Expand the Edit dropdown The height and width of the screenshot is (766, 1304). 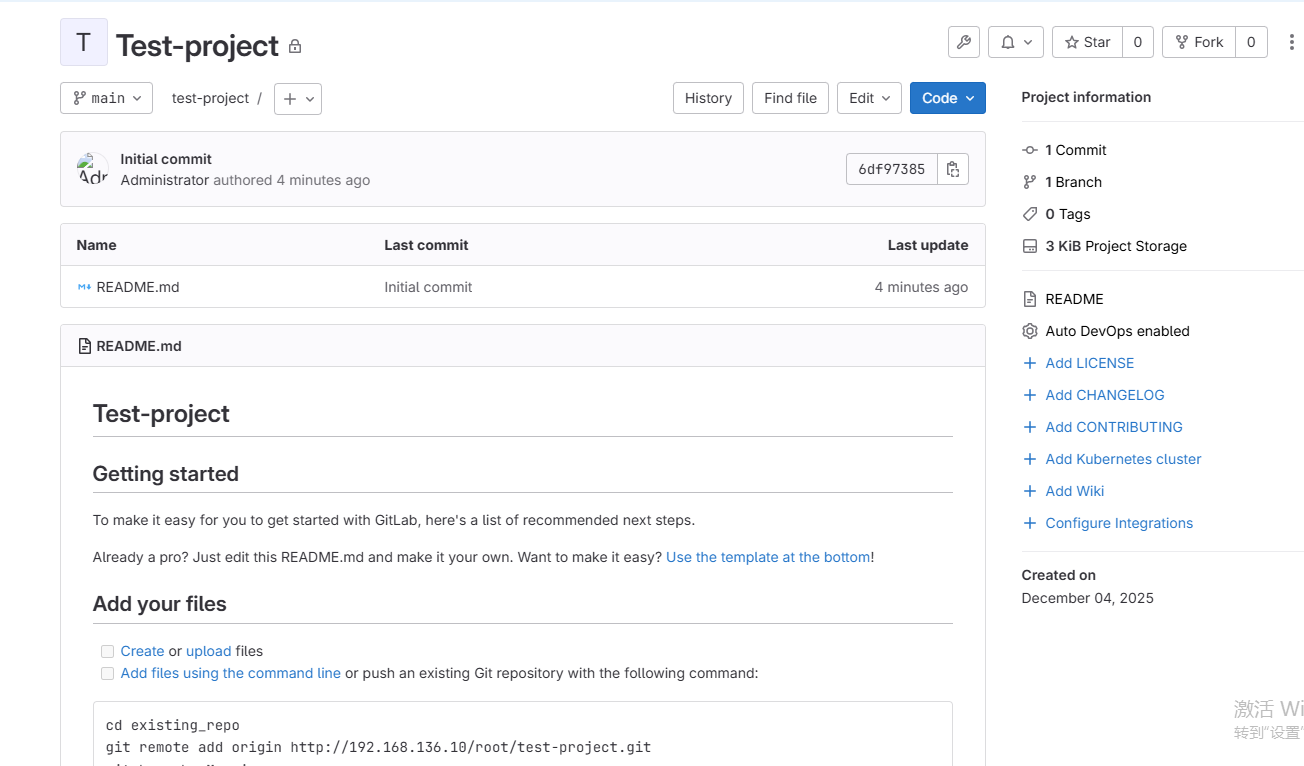coord(869,98)
